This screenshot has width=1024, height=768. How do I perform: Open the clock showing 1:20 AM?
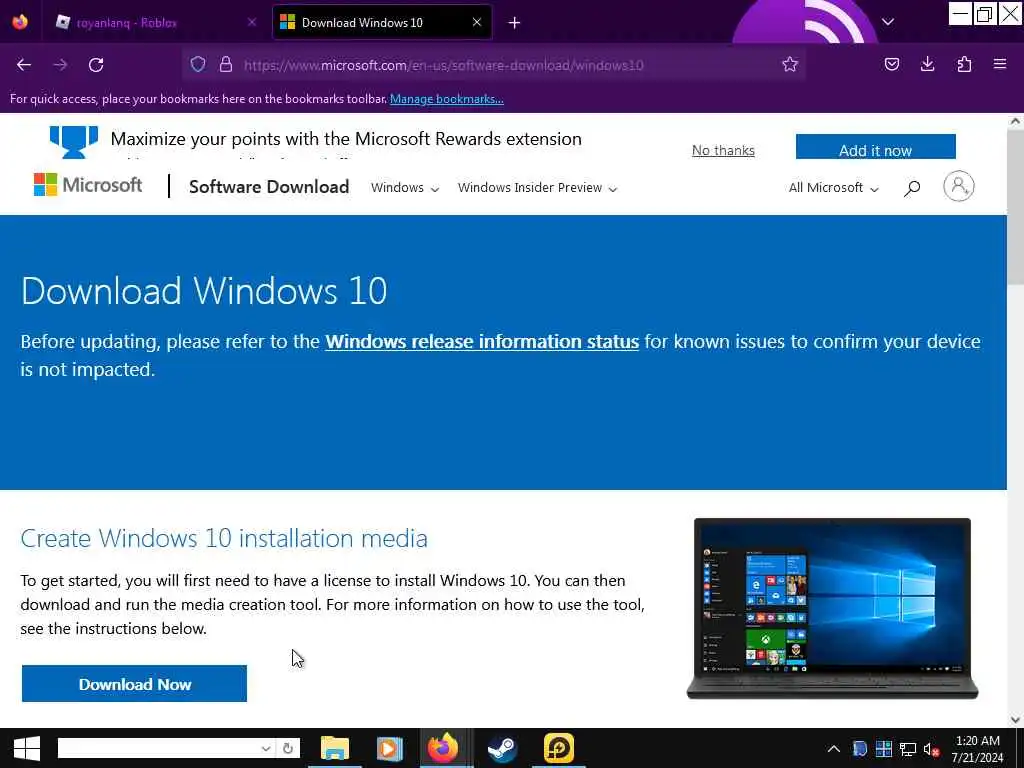pos(978,749)
